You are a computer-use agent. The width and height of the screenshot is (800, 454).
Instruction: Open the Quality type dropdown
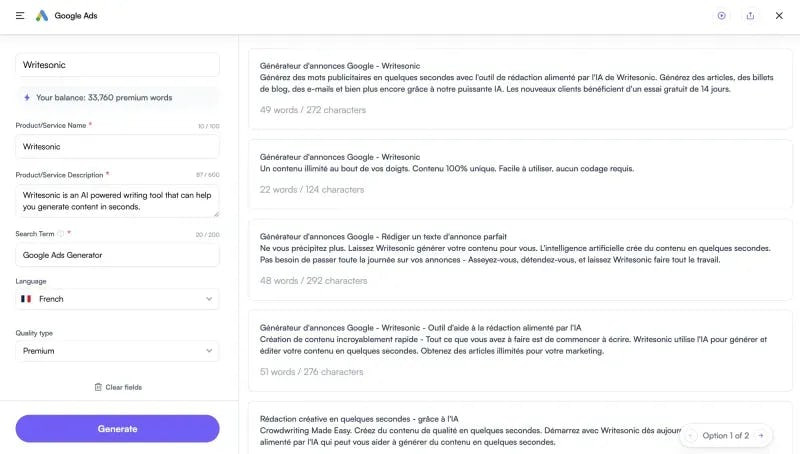point(117,351)
